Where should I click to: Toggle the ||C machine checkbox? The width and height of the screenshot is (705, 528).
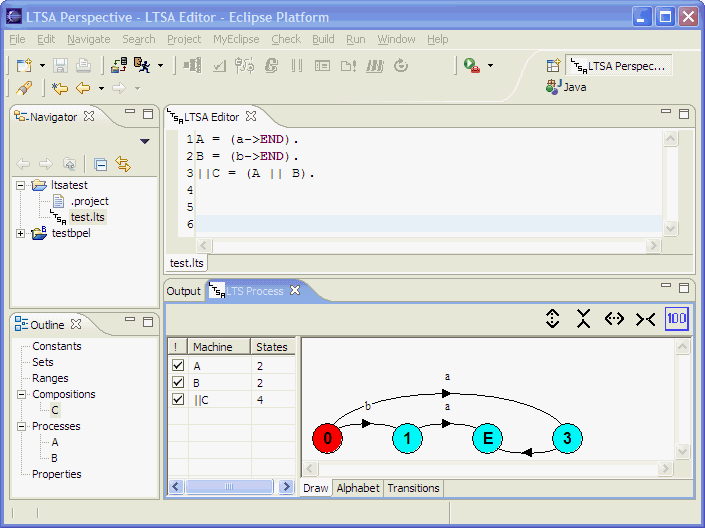178,400
